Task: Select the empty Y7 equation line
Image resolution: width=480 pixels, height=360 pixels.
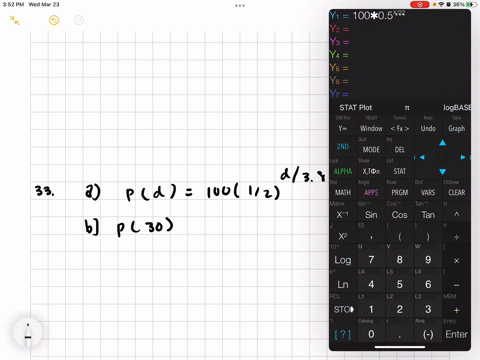Action: [399, 94]
